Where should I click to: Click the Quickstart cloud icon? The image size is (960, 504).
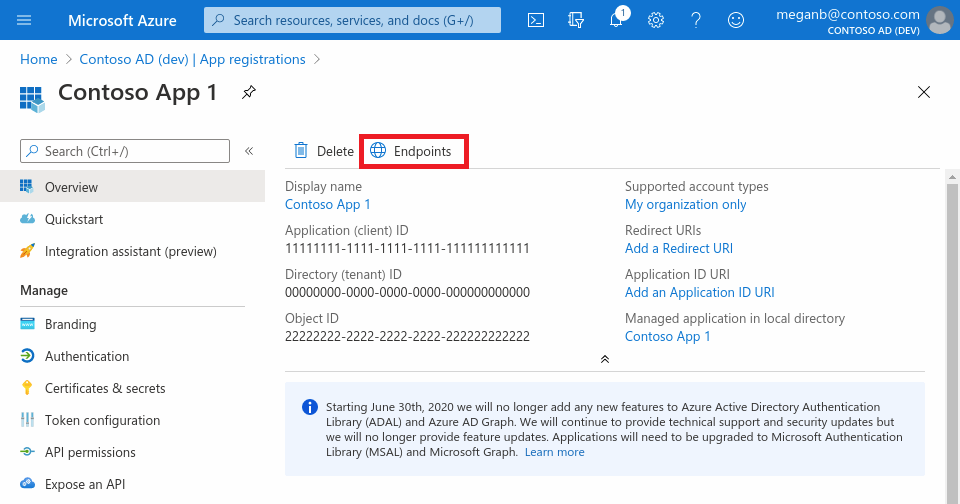[x=28, y=219]
